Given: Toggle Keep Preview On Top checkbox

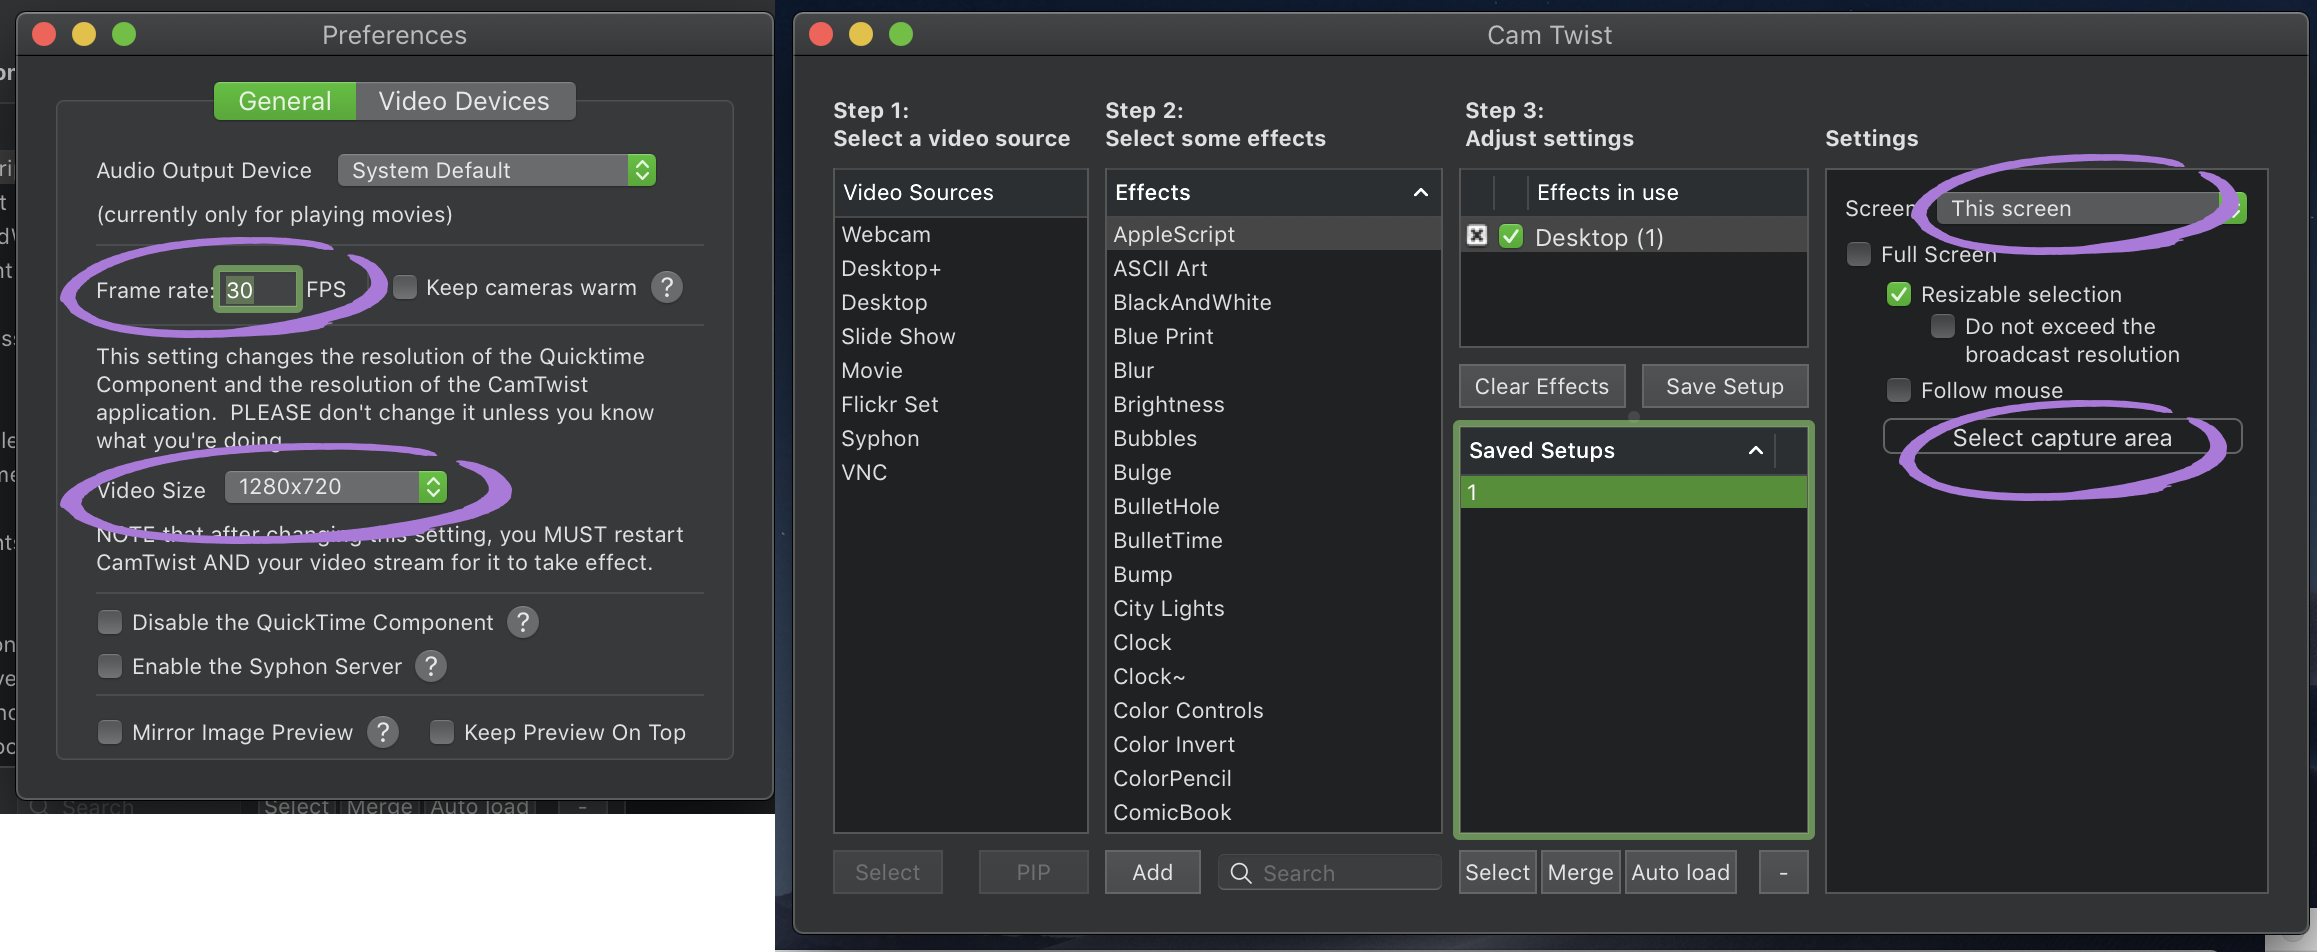Looking at the screenshot, I should 442,732.
